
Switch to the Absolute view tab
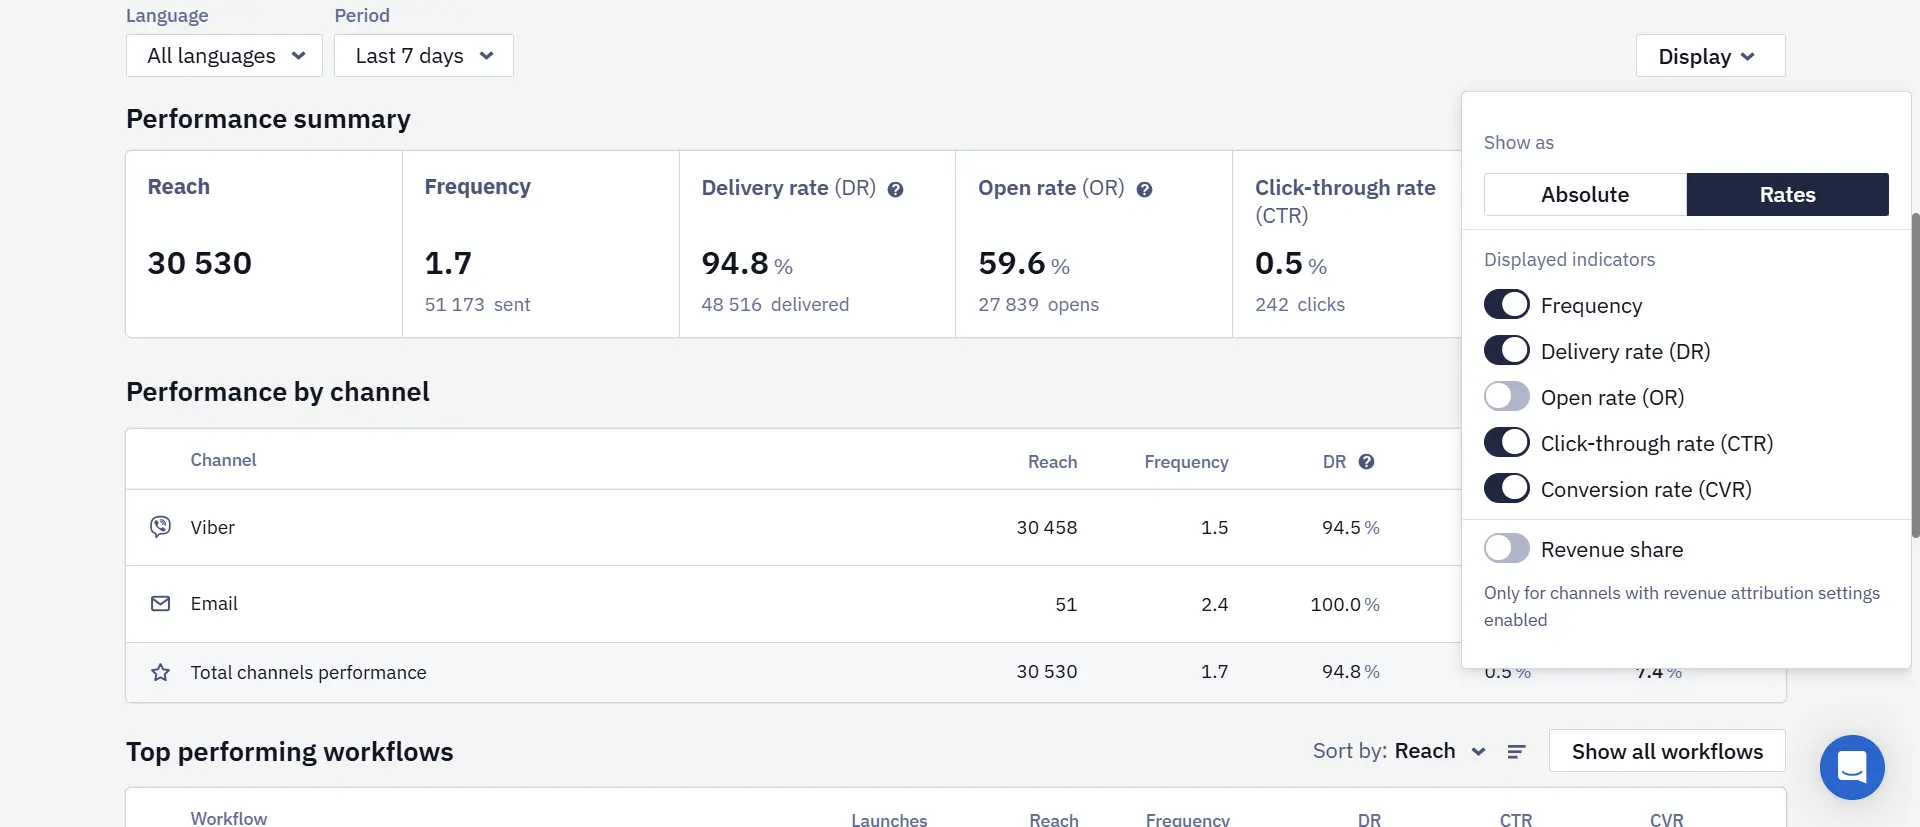[x=1585, y=195]
